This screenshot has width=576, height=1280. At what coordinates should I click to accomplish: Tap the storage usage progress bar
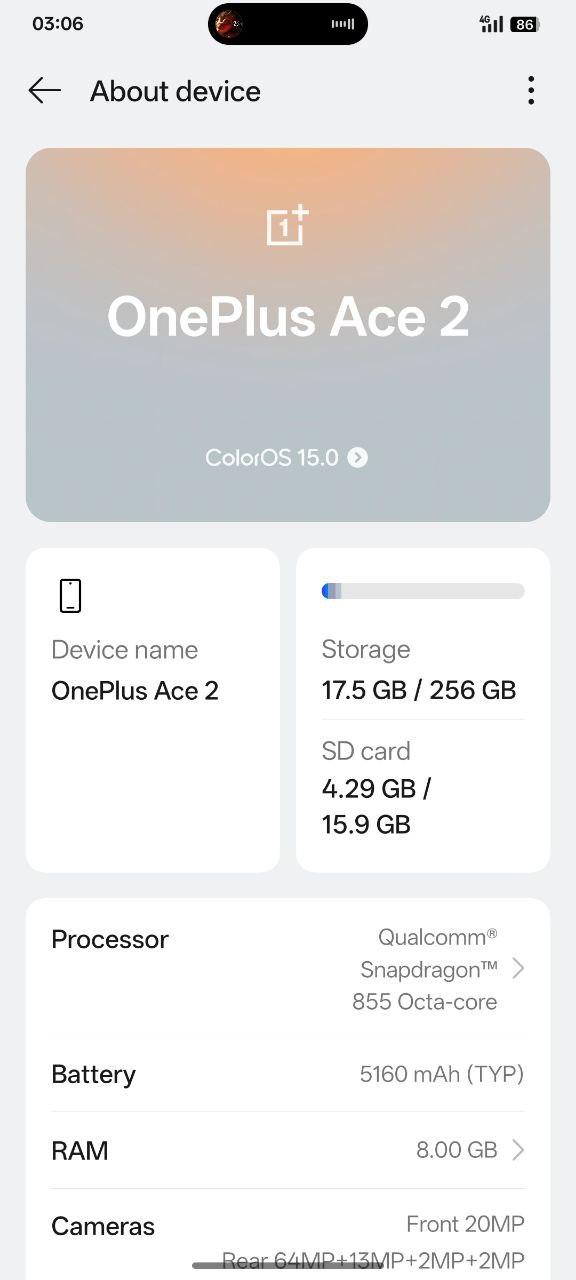(x=423, y=591)
